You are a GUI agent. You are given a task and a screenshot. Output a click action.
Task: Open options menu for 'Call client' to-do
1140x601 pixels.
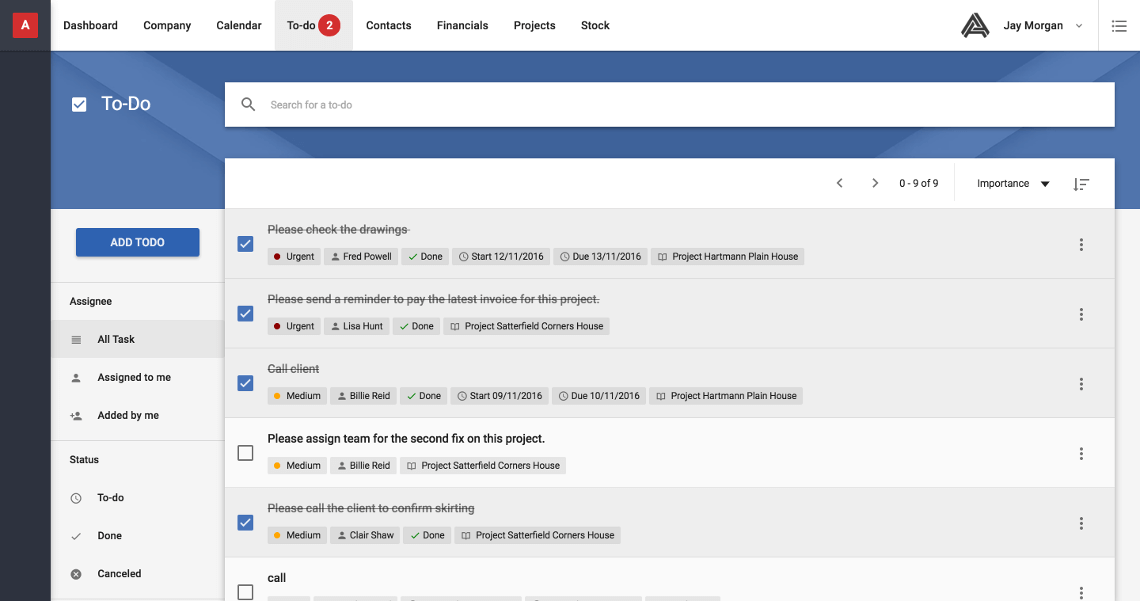coord(1081,384)
